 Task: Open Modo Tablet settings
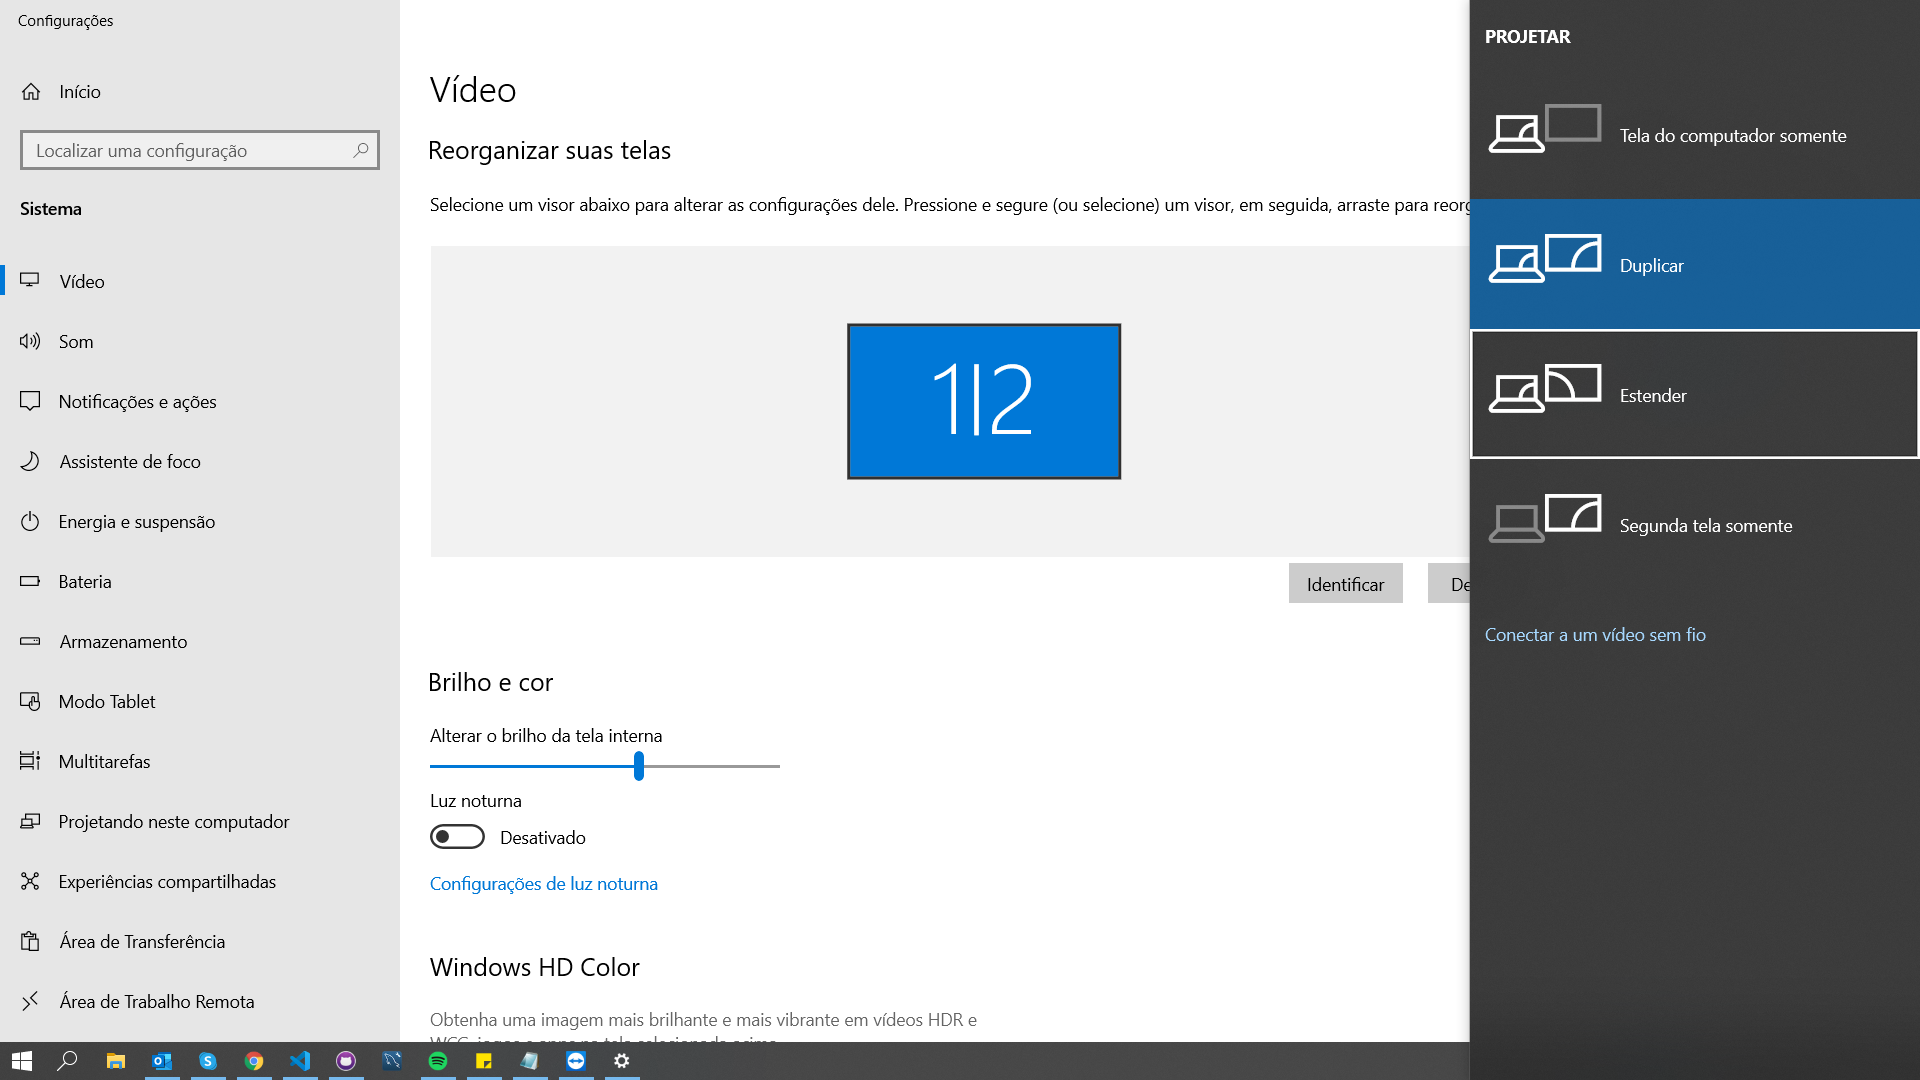click(x=106, y=701)
